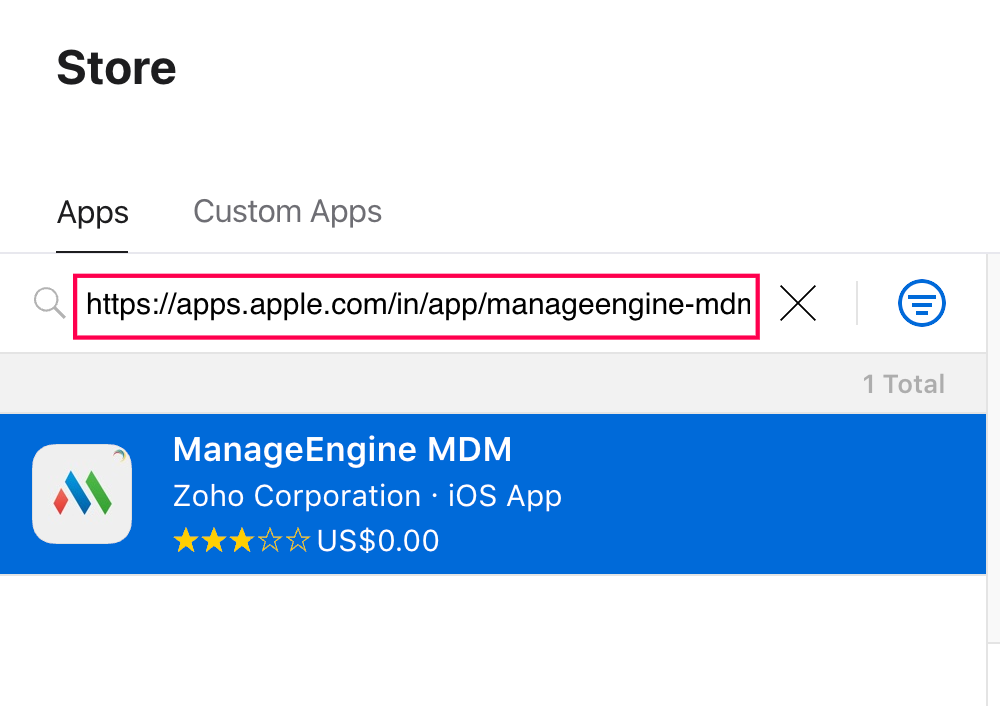Click the ManageEngine MDM app icon
The image size is (1000, 706).
[x=82, y=494]
